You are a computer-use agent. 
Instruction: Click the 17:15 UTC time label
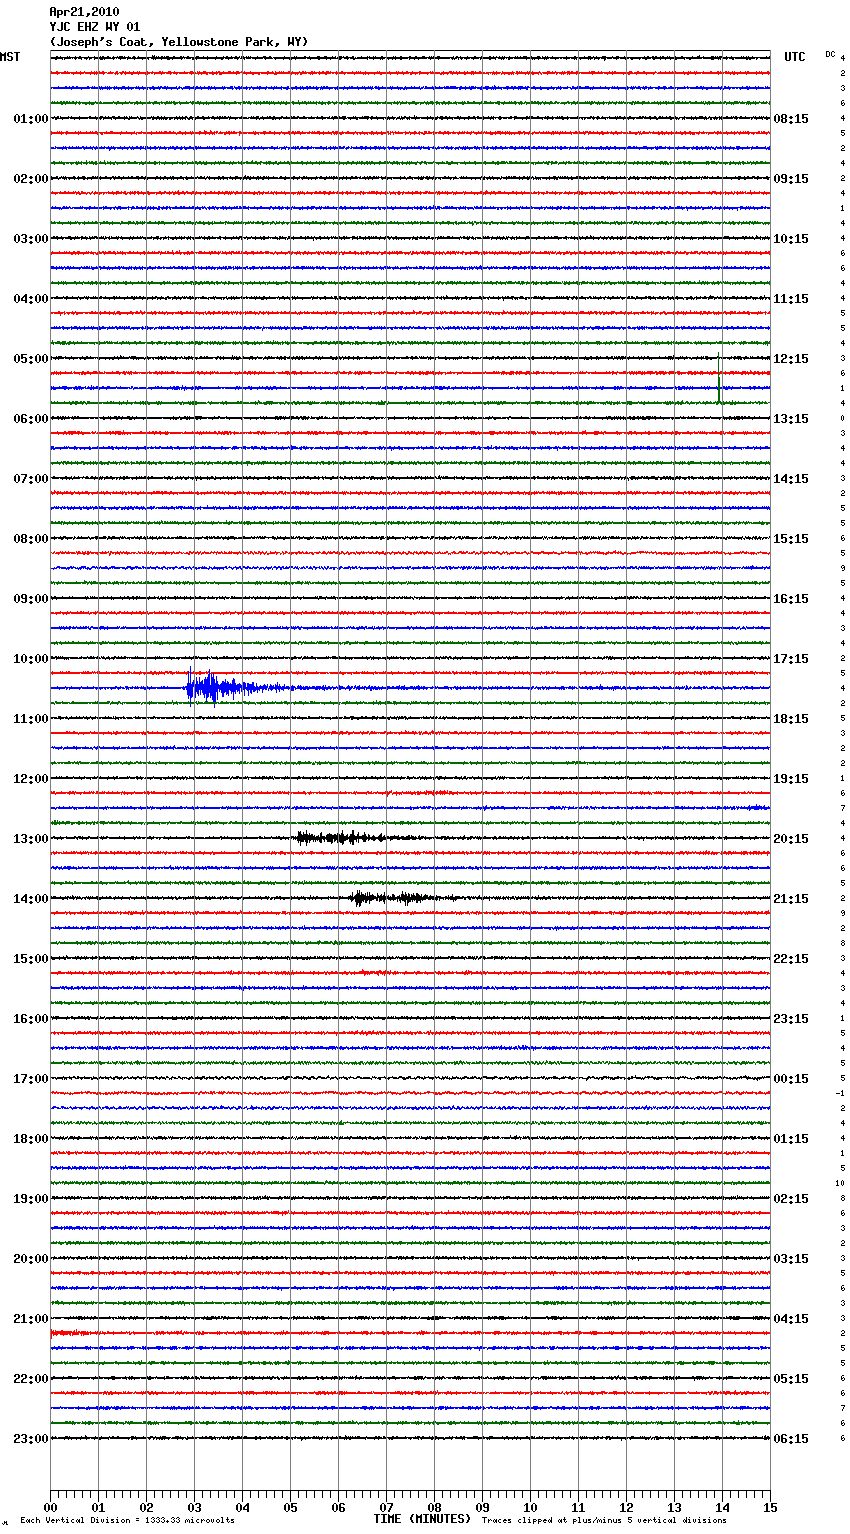click(791, 659)
